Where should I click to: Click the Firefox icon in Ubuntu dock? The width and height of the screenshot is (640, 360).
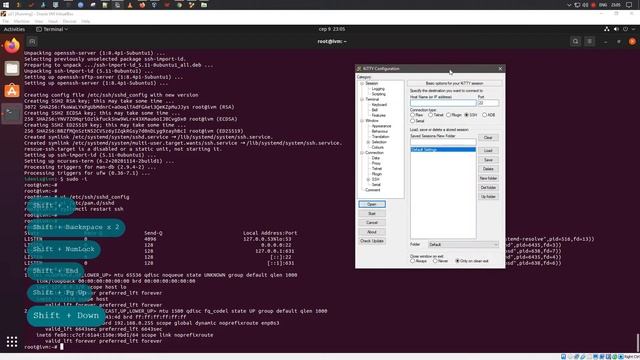tap(12, 46)
